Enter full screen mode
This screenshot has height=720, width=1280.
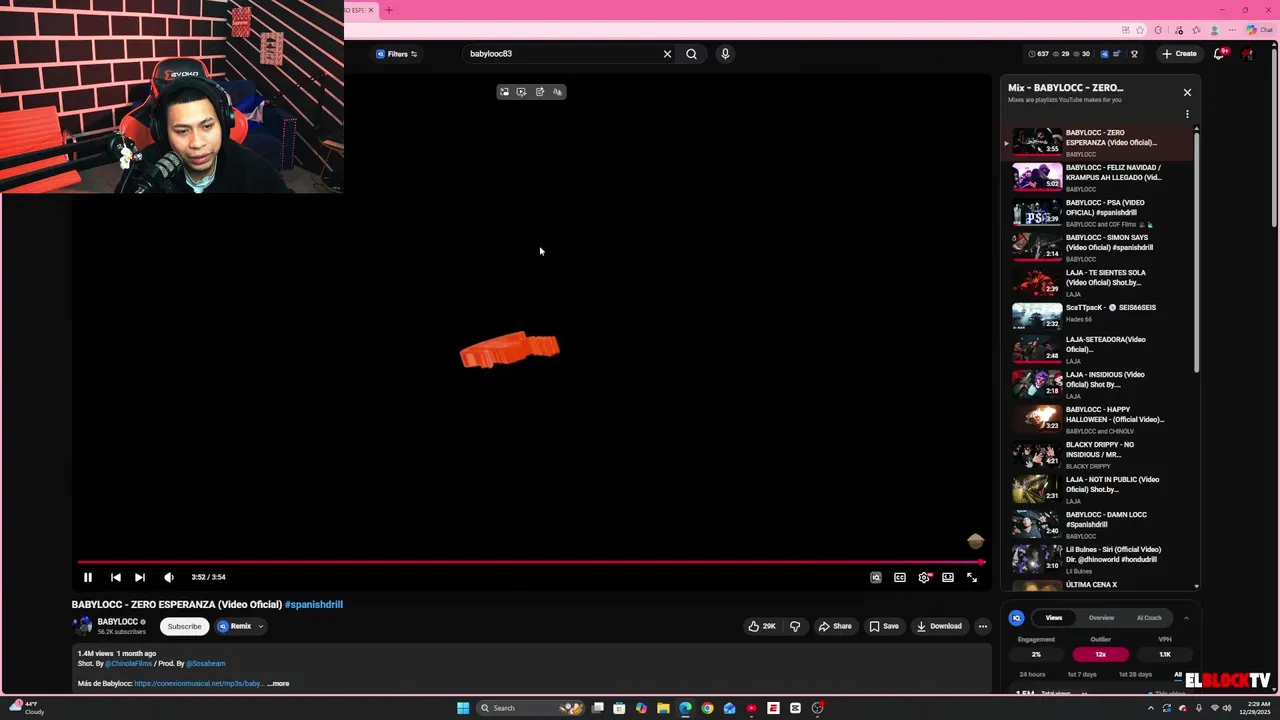(x=972, y=577)
